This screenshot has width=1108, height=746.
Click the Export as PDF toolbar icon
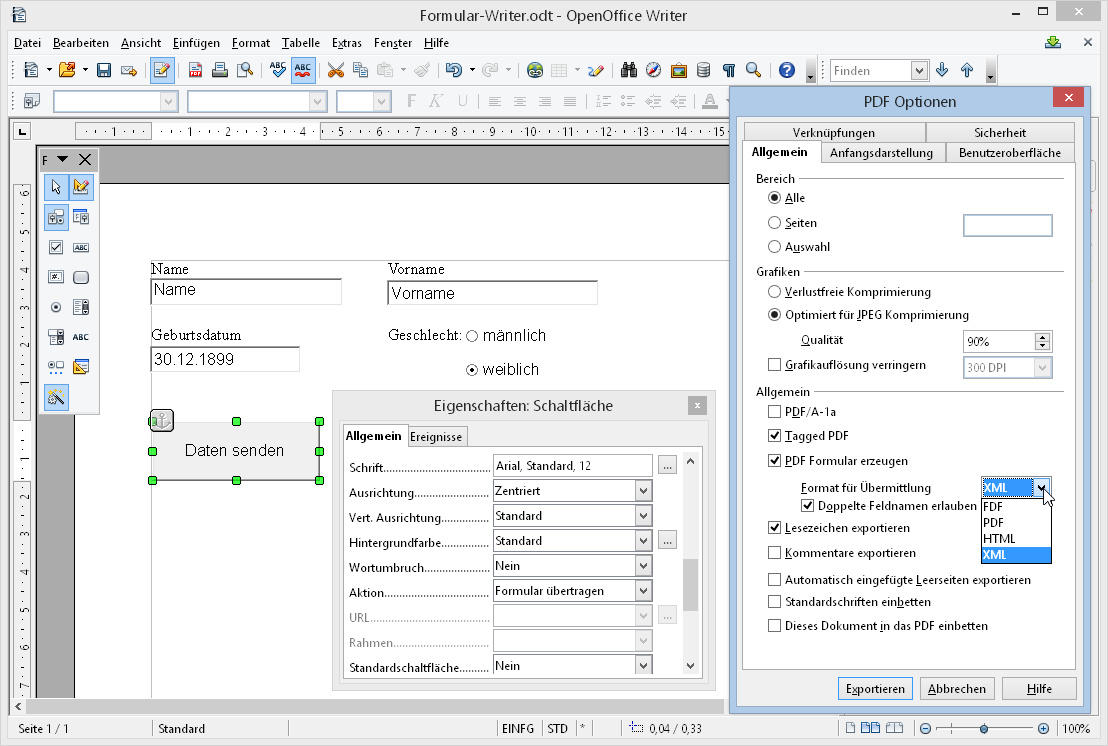[195, 70]
